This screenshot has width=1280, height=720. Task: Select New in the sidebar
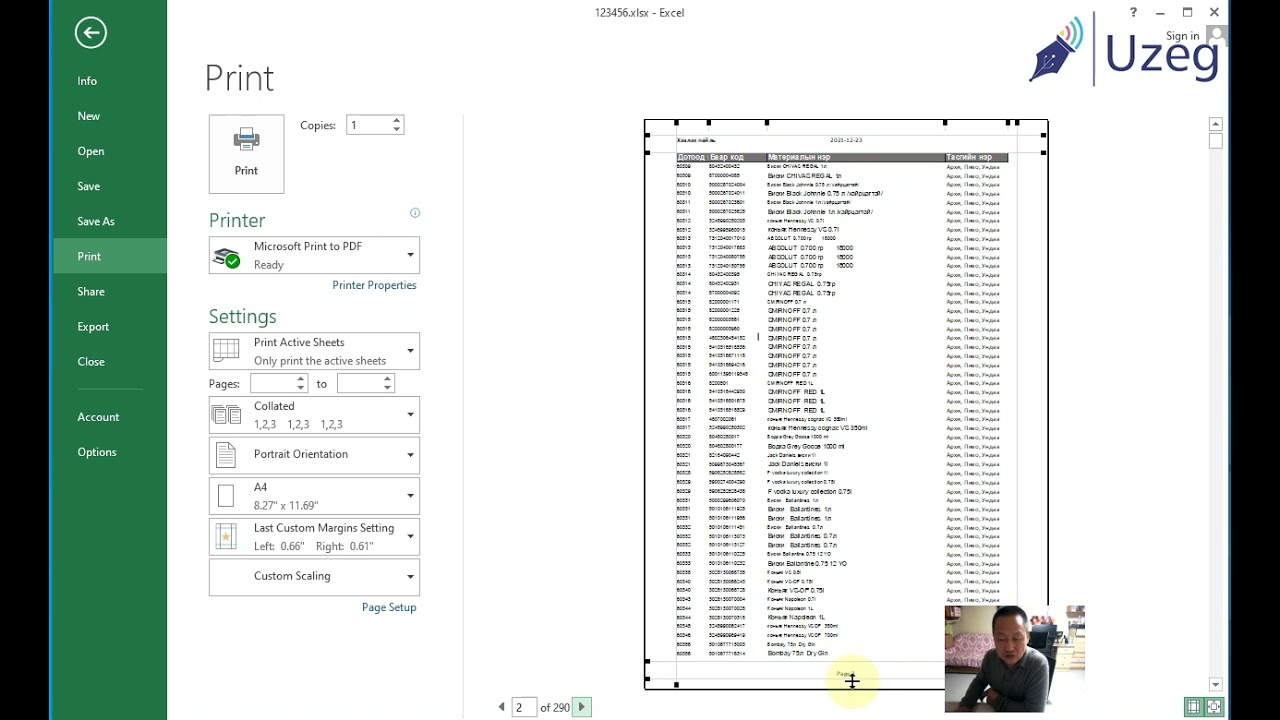coord(89,116)
